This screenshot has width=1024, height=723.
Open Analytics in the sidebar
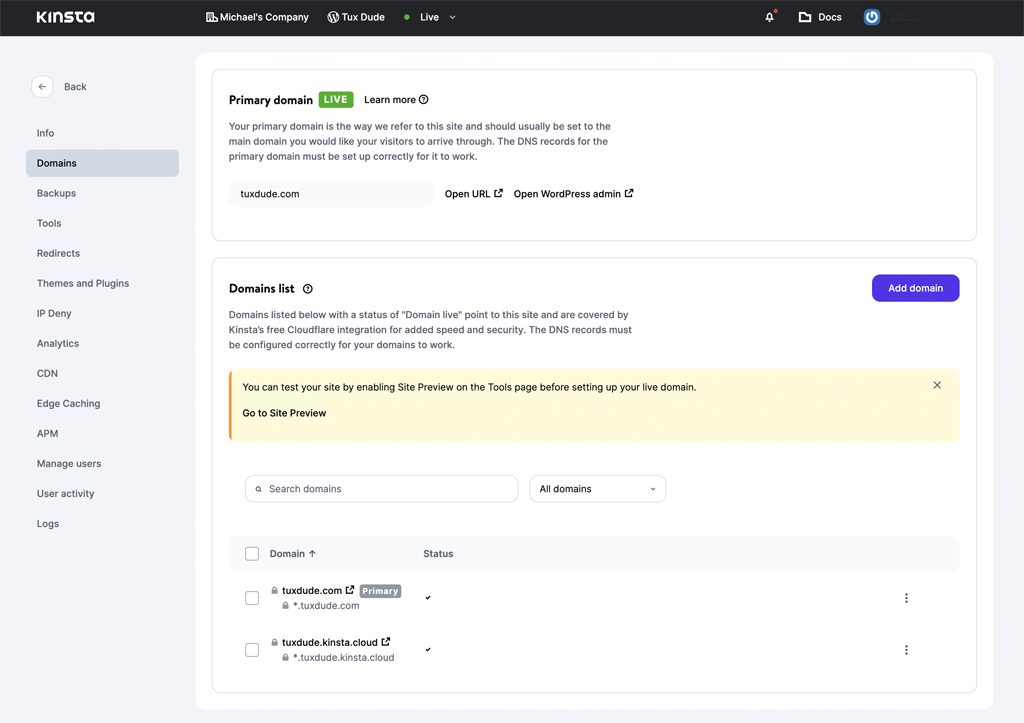[x=57, y=344]
